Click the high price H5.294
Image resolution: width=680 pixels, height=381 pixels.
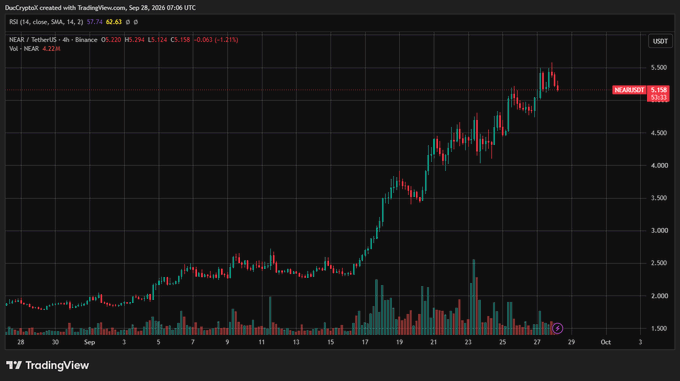[x=134, y=39]
